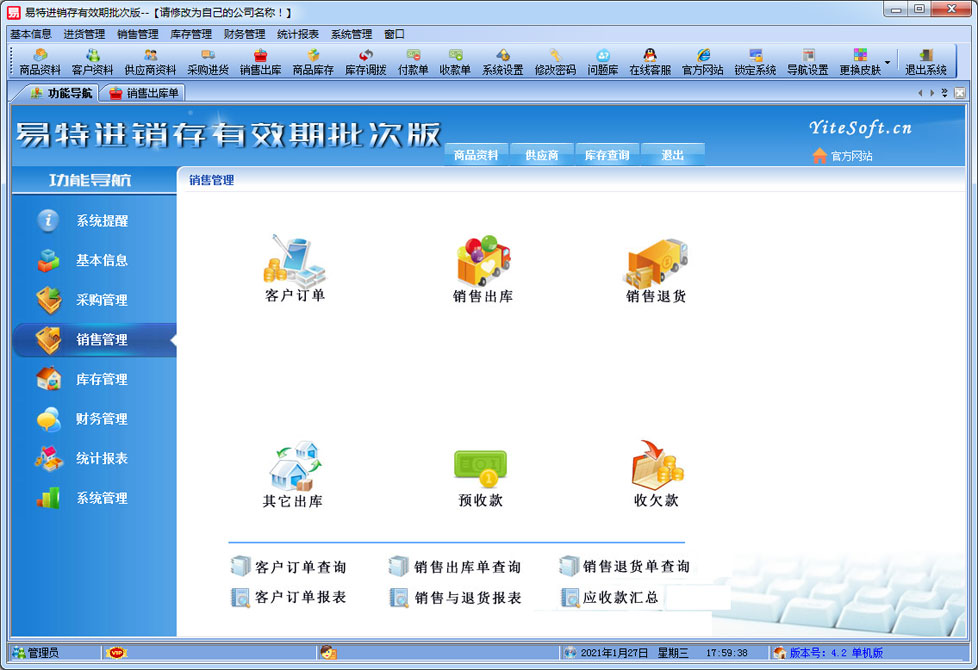Switch to the 销售出库单 tab

click(x=145, y=93)
